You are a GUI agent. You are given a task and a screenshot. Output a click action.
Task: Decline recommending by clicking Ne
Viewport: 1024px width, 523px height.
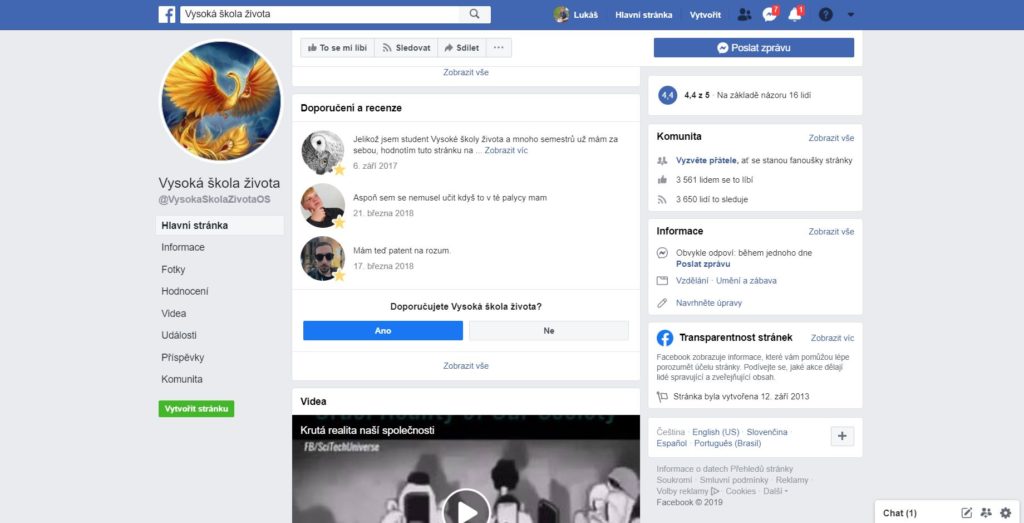[x=549, y=330]
